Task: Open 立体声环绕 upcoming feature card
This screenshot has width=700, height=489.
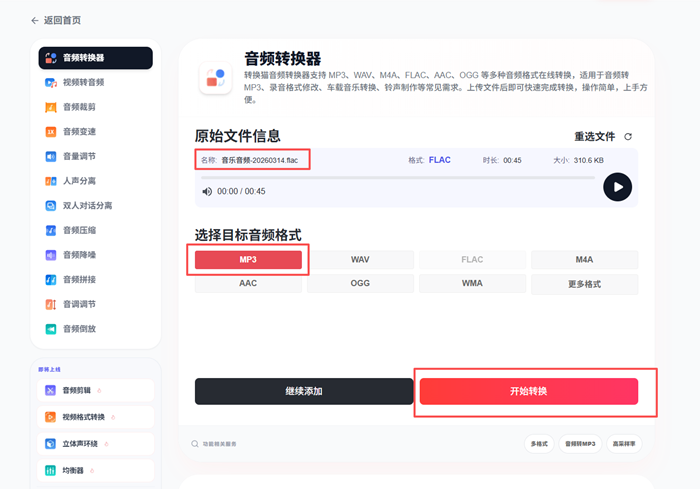Action: coord(96,443)
